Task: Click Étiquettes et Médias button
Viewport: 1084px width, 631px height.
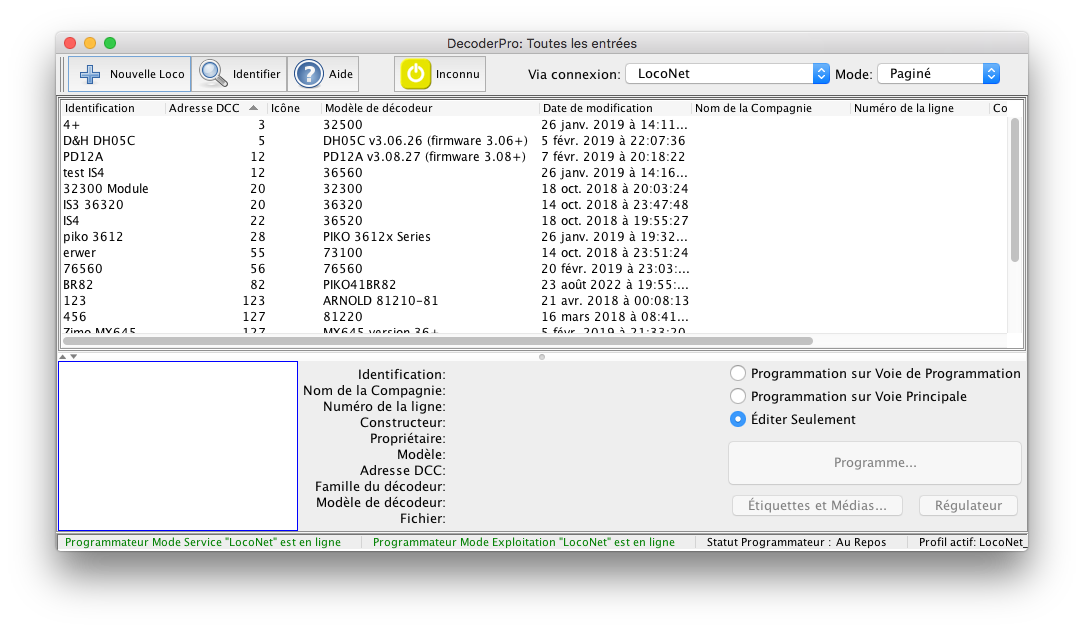Action: coord(817,506)
